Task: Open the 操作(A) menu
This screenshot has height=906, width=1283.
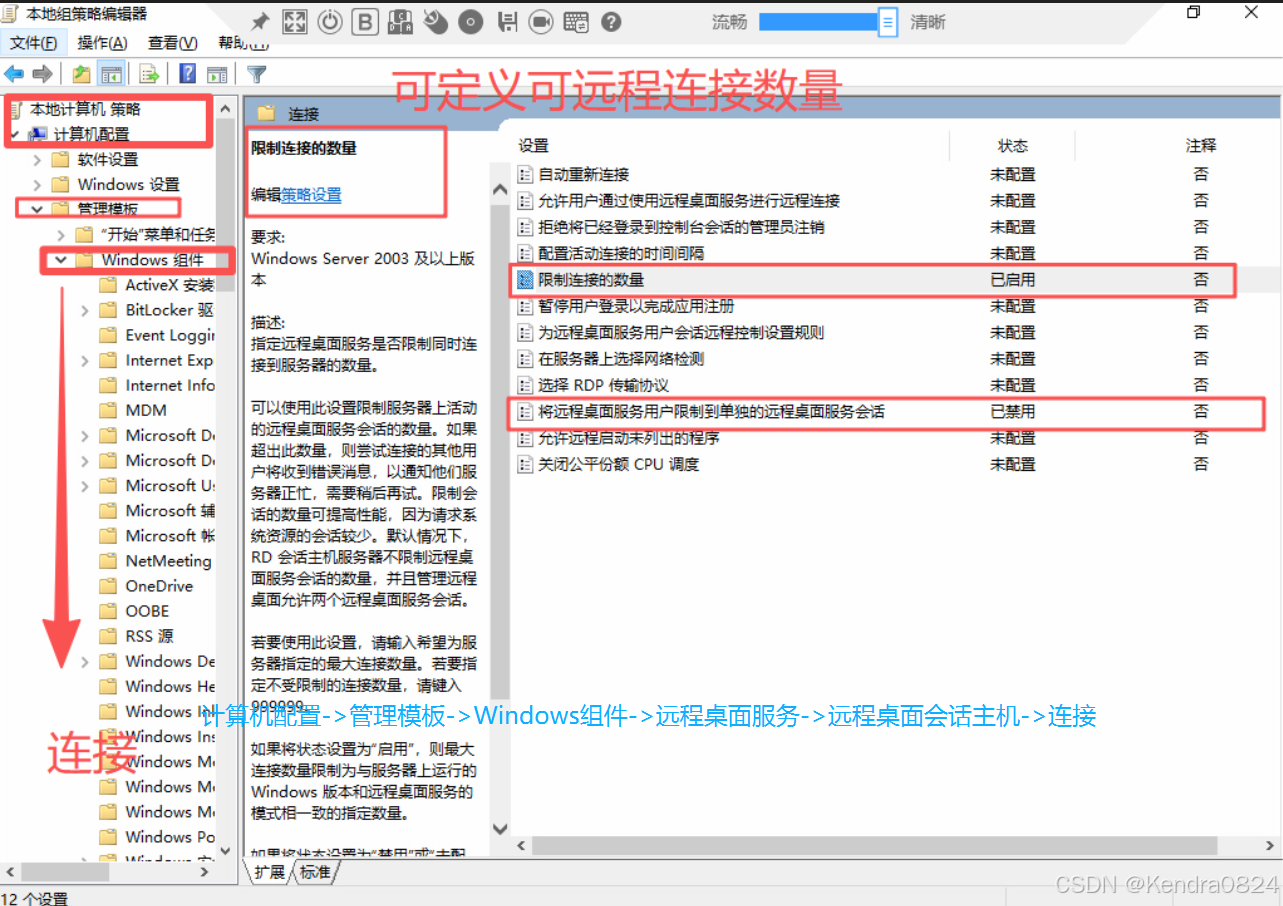Action: tap(101, 43)
